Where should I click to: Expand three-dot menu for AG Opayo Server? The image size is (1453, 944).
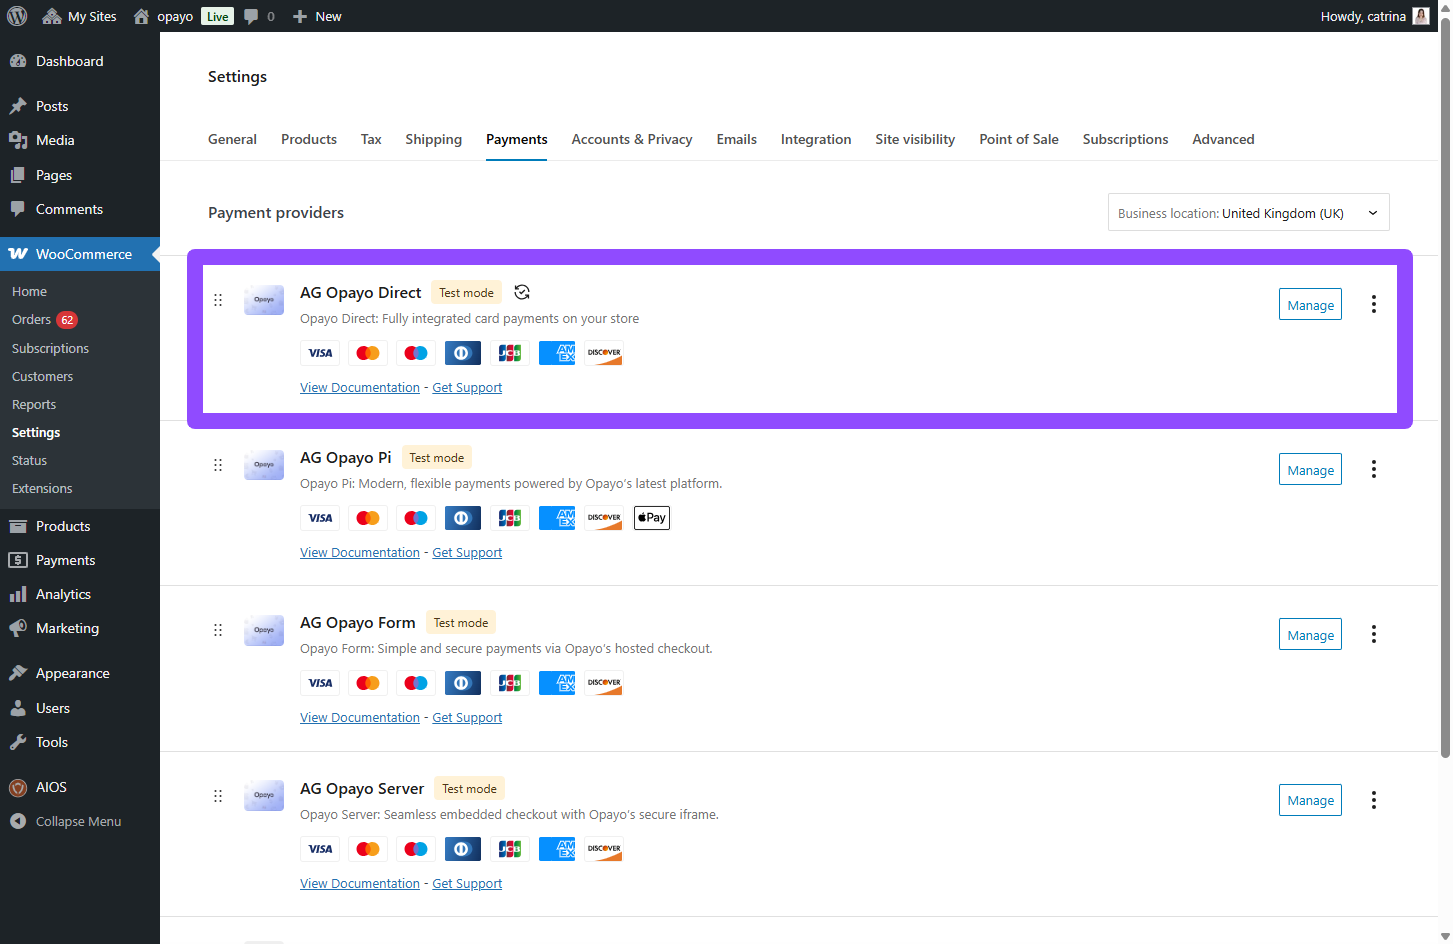pos(1373,800)
